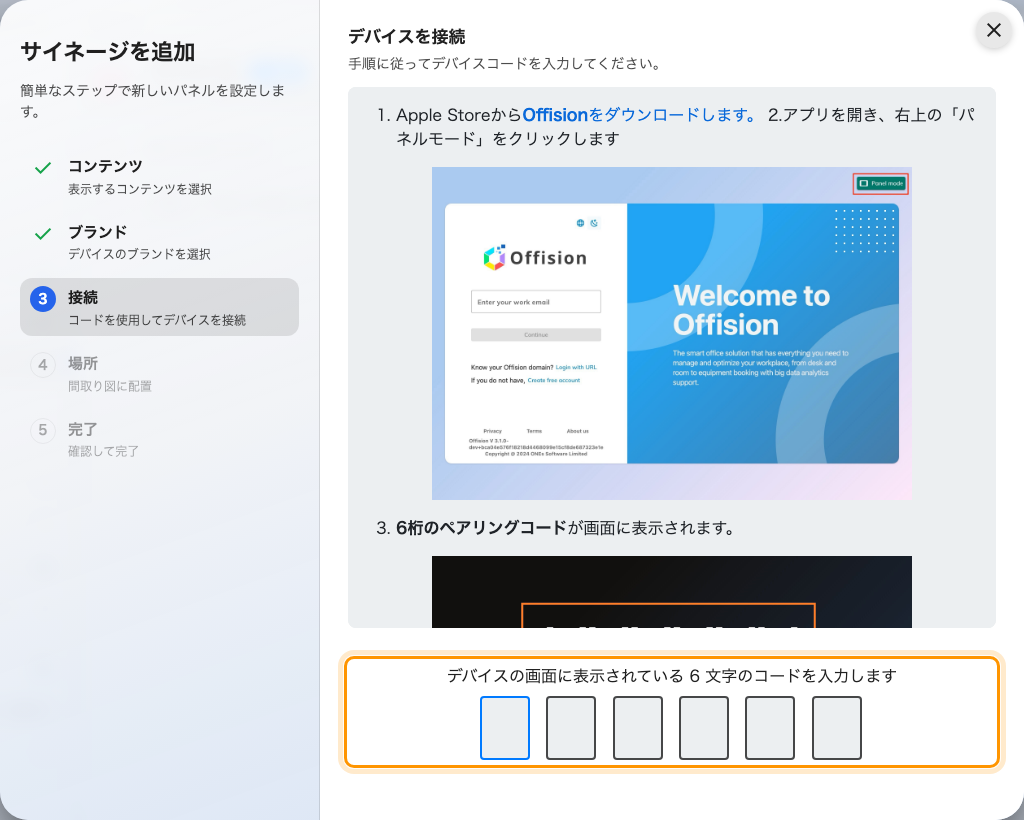
Task: Click the デバイスを接続 heading
Action: (x=407, y=37)
